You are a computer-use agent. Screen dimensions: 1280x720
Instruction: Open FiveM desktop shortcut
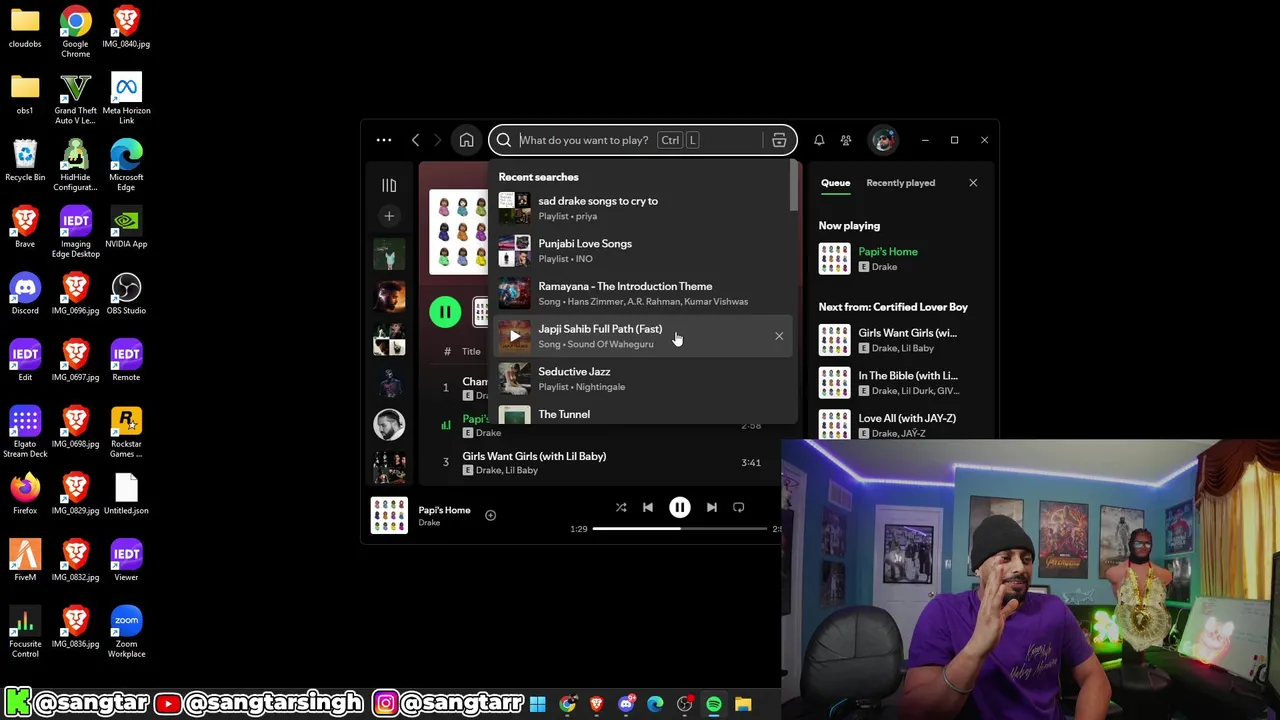25,561
